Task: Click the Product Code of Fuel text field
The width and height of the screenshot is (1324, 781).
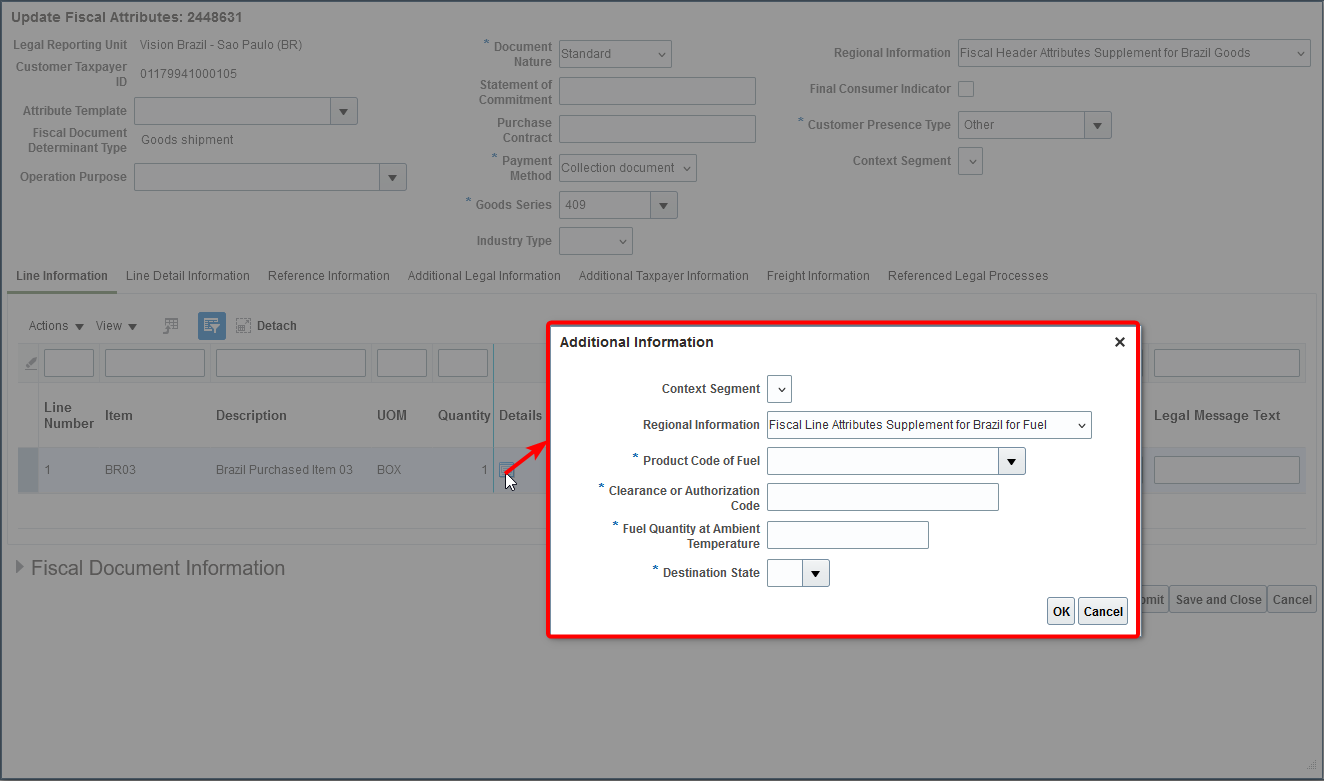Action: coord(883,461)
